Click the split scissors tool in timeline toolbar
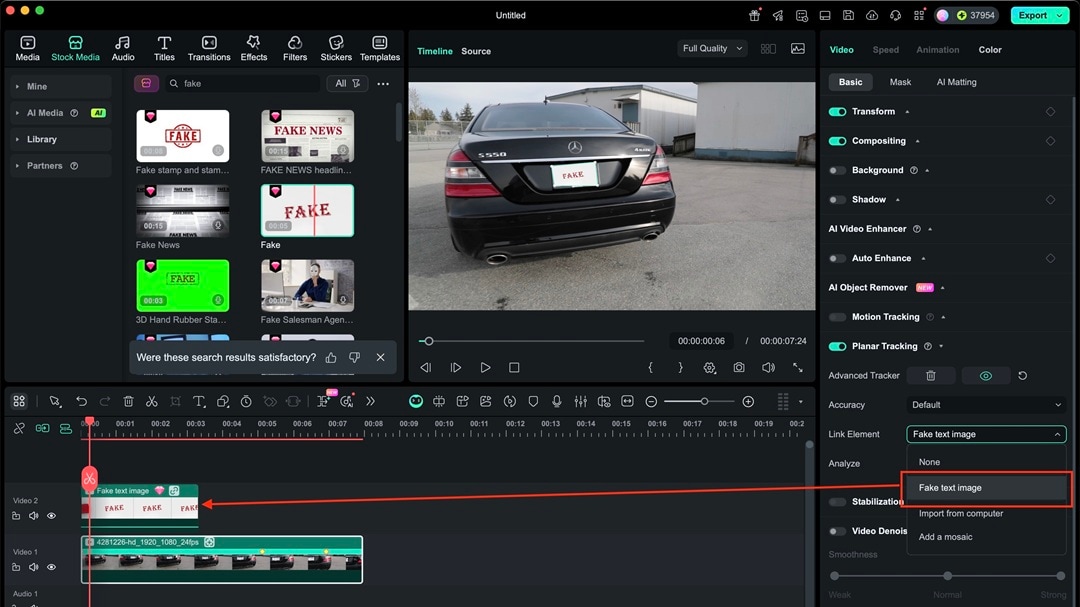 tap(151, 401)
